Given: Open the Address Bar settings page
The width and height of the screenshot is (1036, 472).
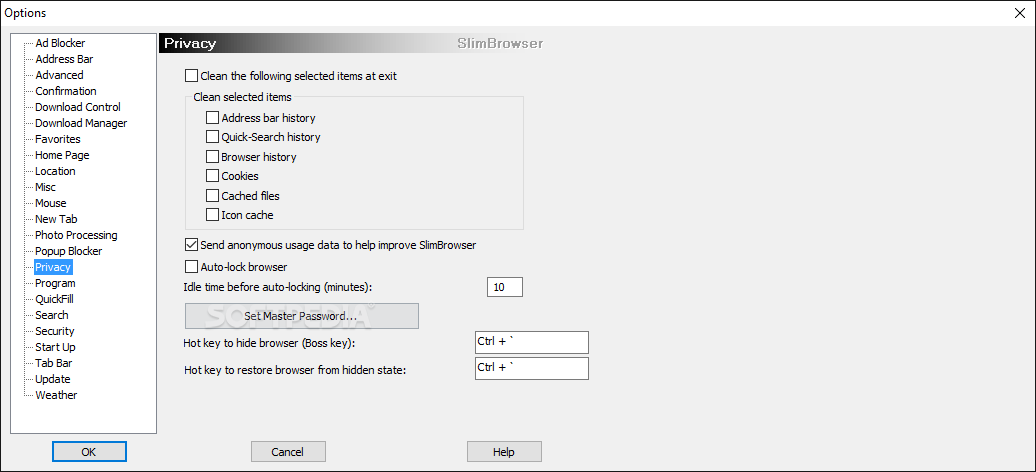Looking at the screenshot, I should pos(64,59).
